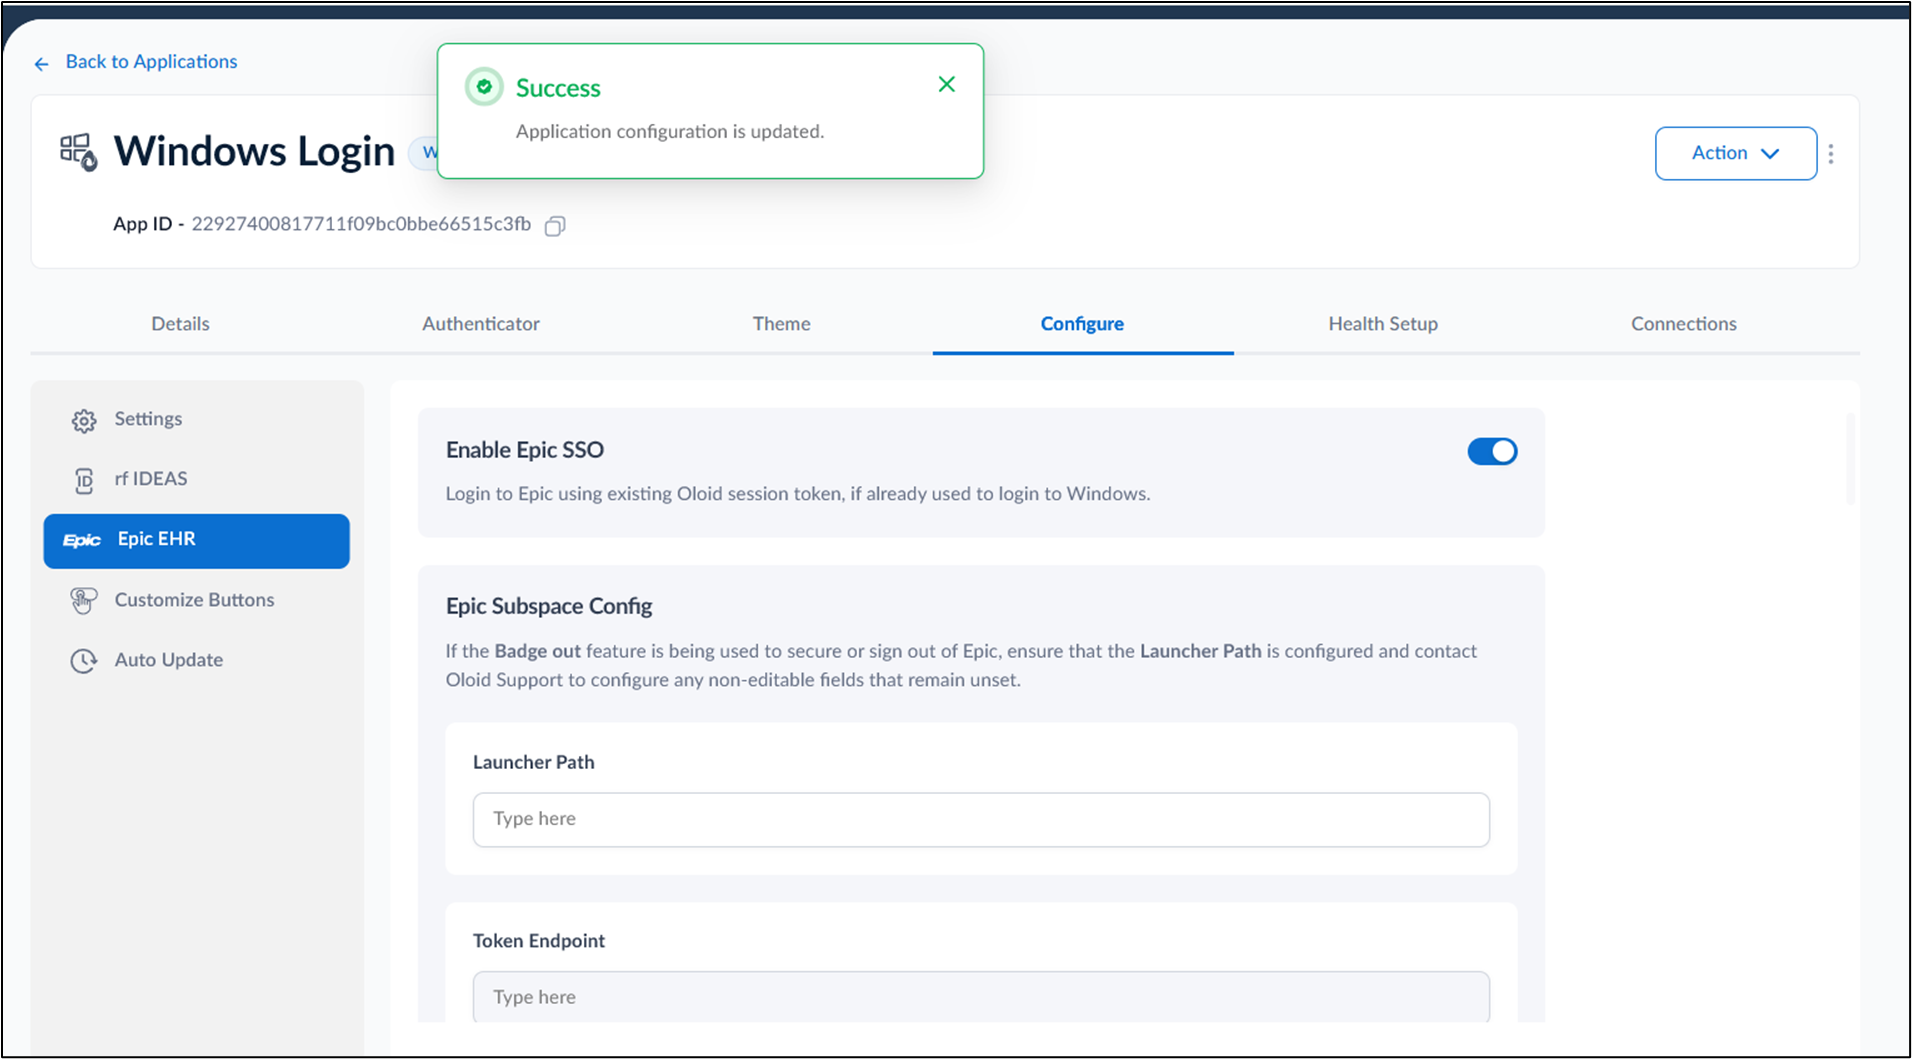The width and height of the screenshot is (1912, 1059).
Task: Click the Auto Update clock icon
Action: click(x=84, y=661)
